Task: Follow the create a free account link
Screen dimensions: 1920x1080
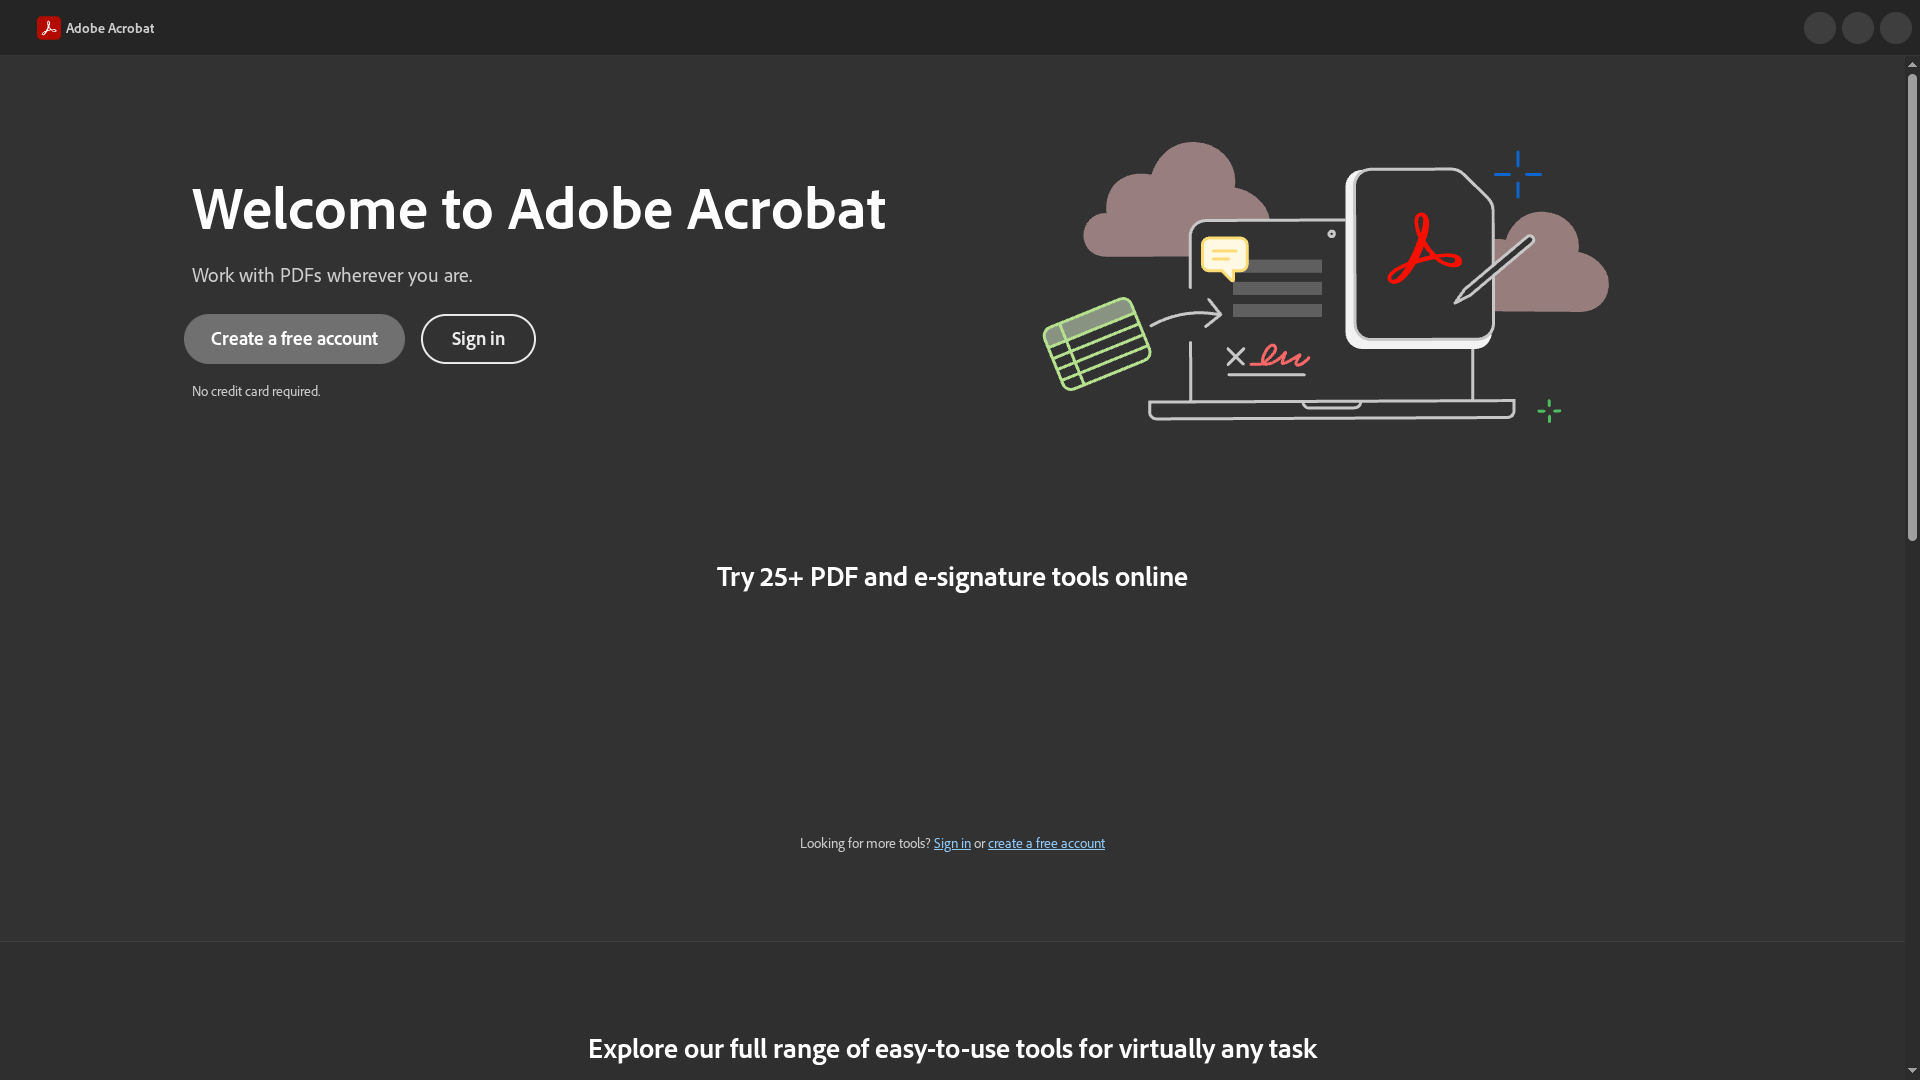Action: point(1046,842)
